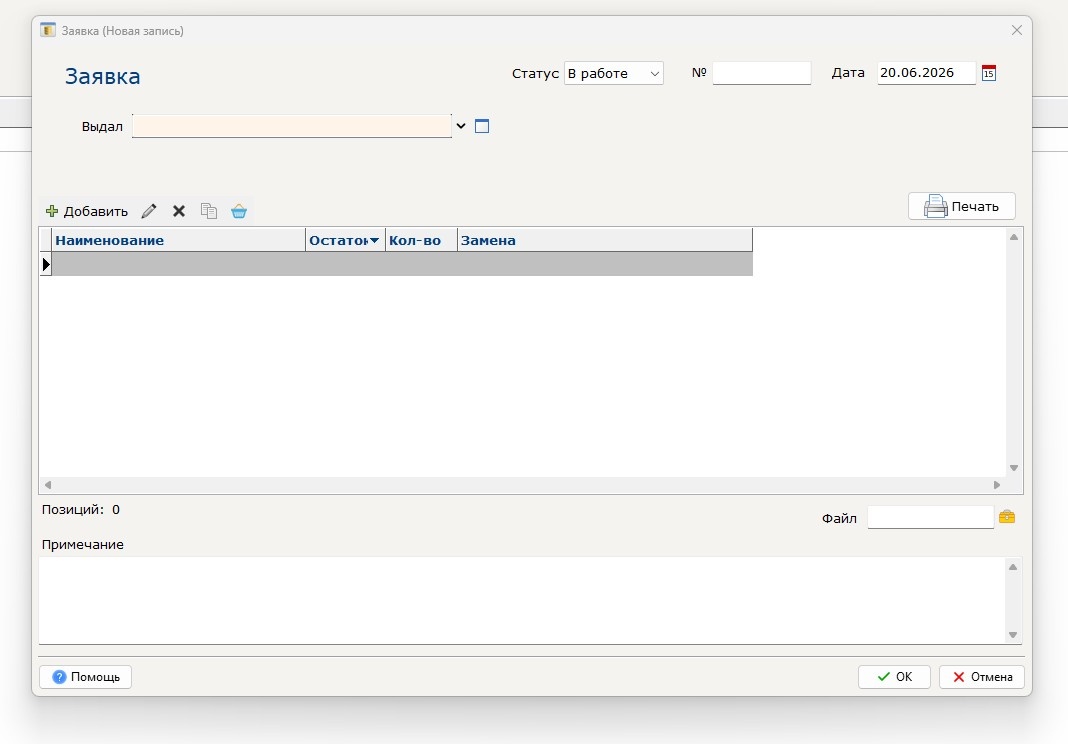The width and height of the screenshot is (1068, 744).
Task: Click the grid vertical scrollbar down arrow
Action: (x=1014, y=468)
